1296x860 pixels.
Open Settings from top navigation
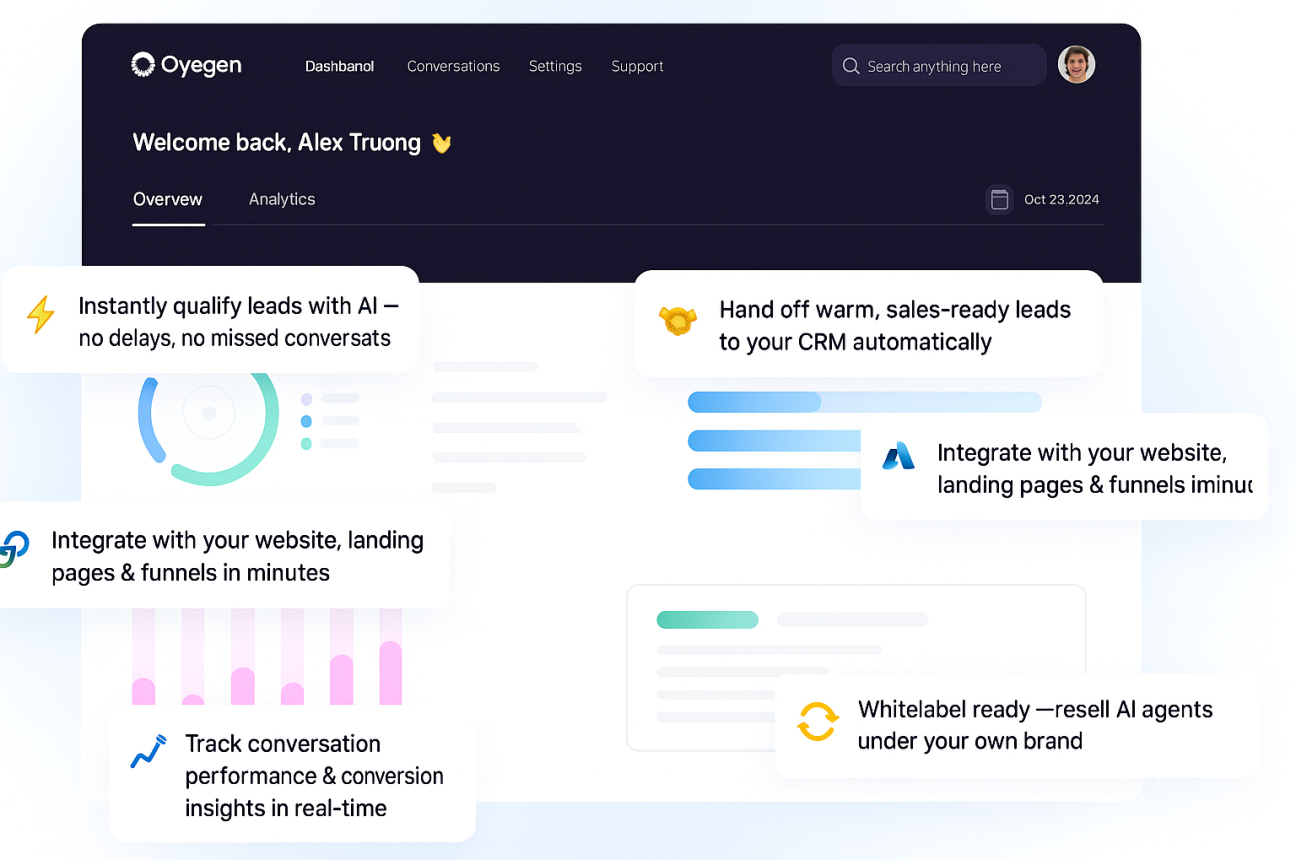[x=555, y=66]
